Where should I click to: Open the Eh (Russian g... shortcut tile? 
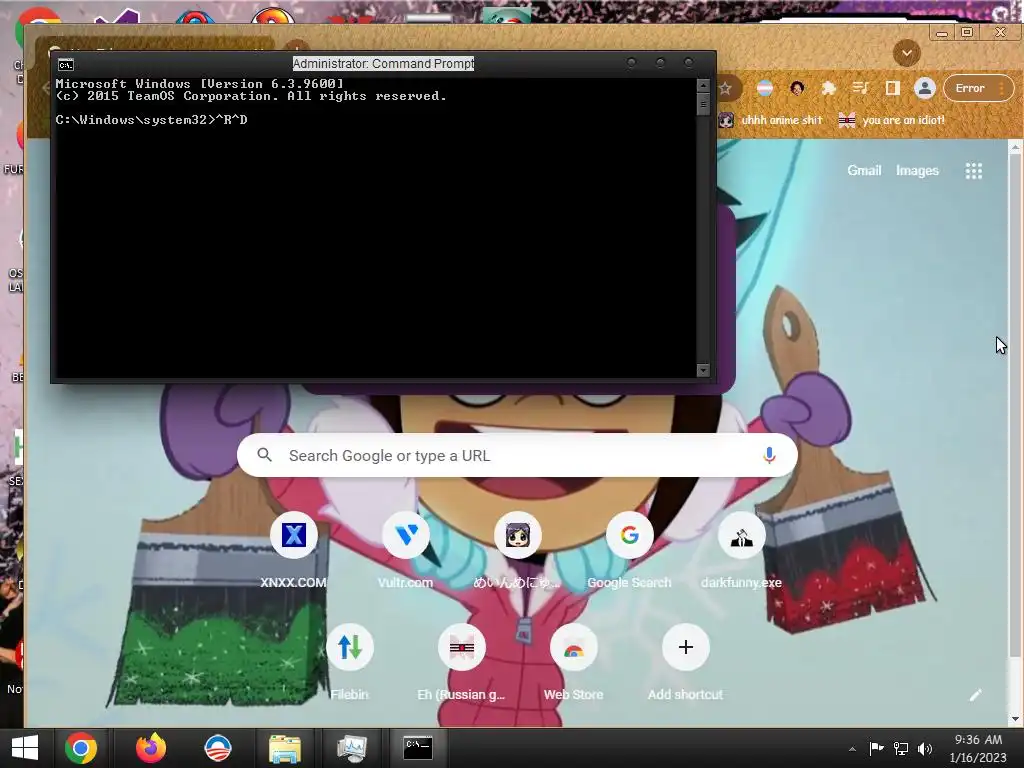(x=462, y=647)
